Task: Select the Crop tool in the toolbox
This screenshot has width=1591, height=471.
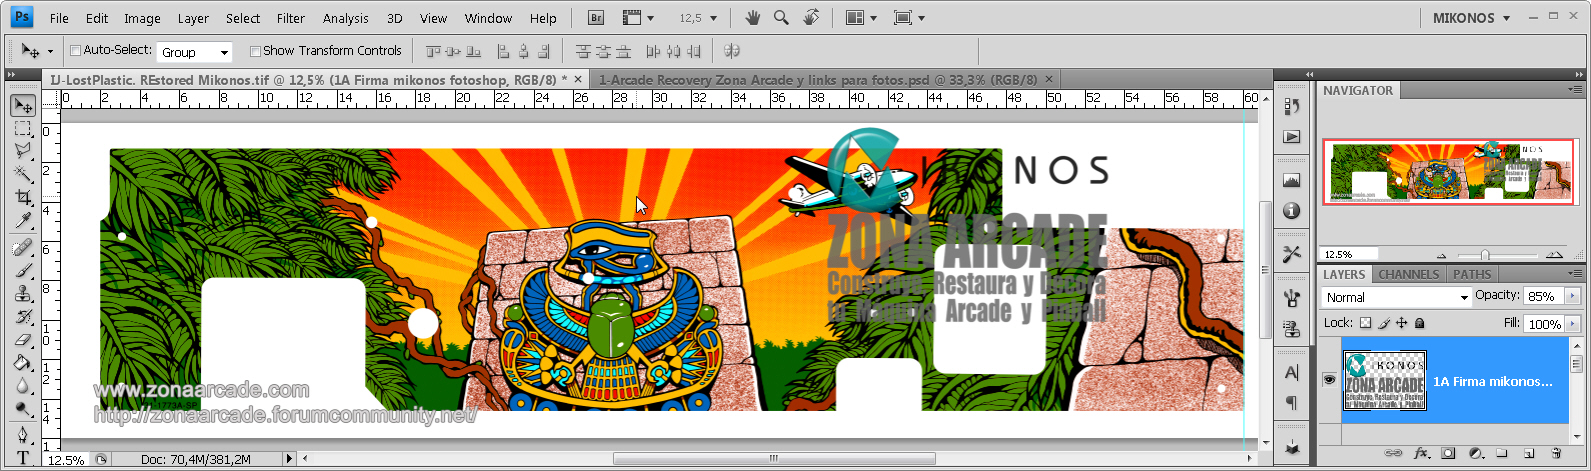Action: click(x=22, y=198)
